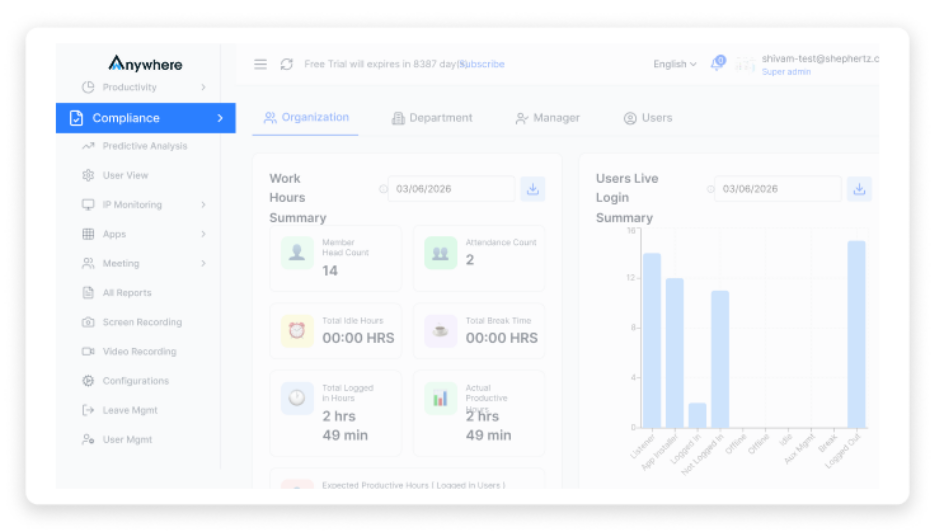The width and height of the screenshot is (936, 532).
Task: Click the Total Idle Hours alarm icon
Action: click(x=297, y=331)
